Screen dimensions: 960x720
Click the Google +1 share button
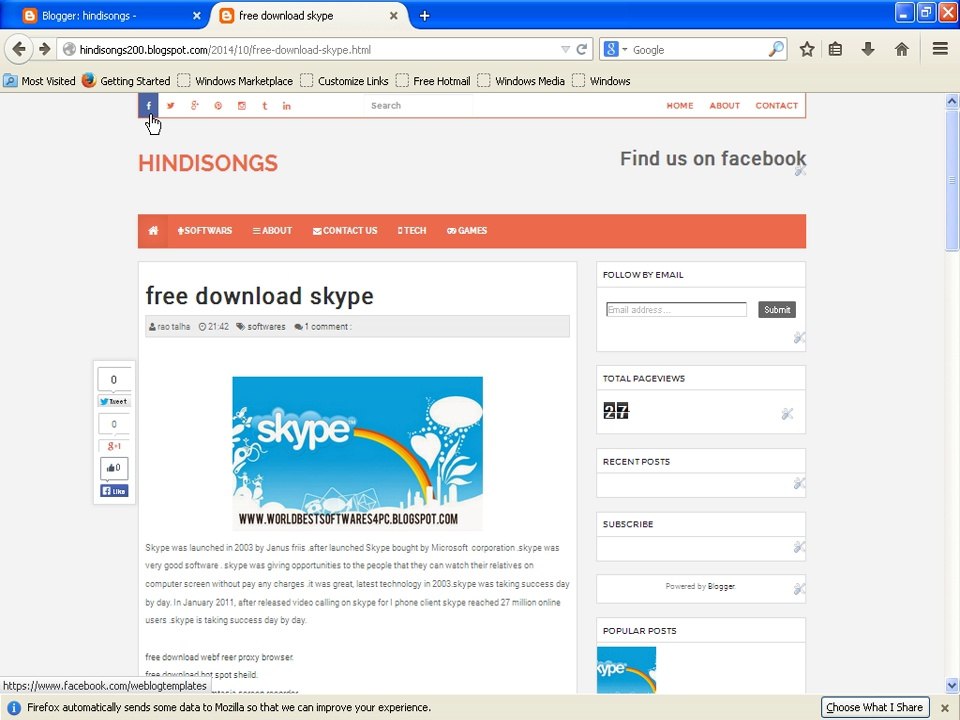(x=114, y=446)
